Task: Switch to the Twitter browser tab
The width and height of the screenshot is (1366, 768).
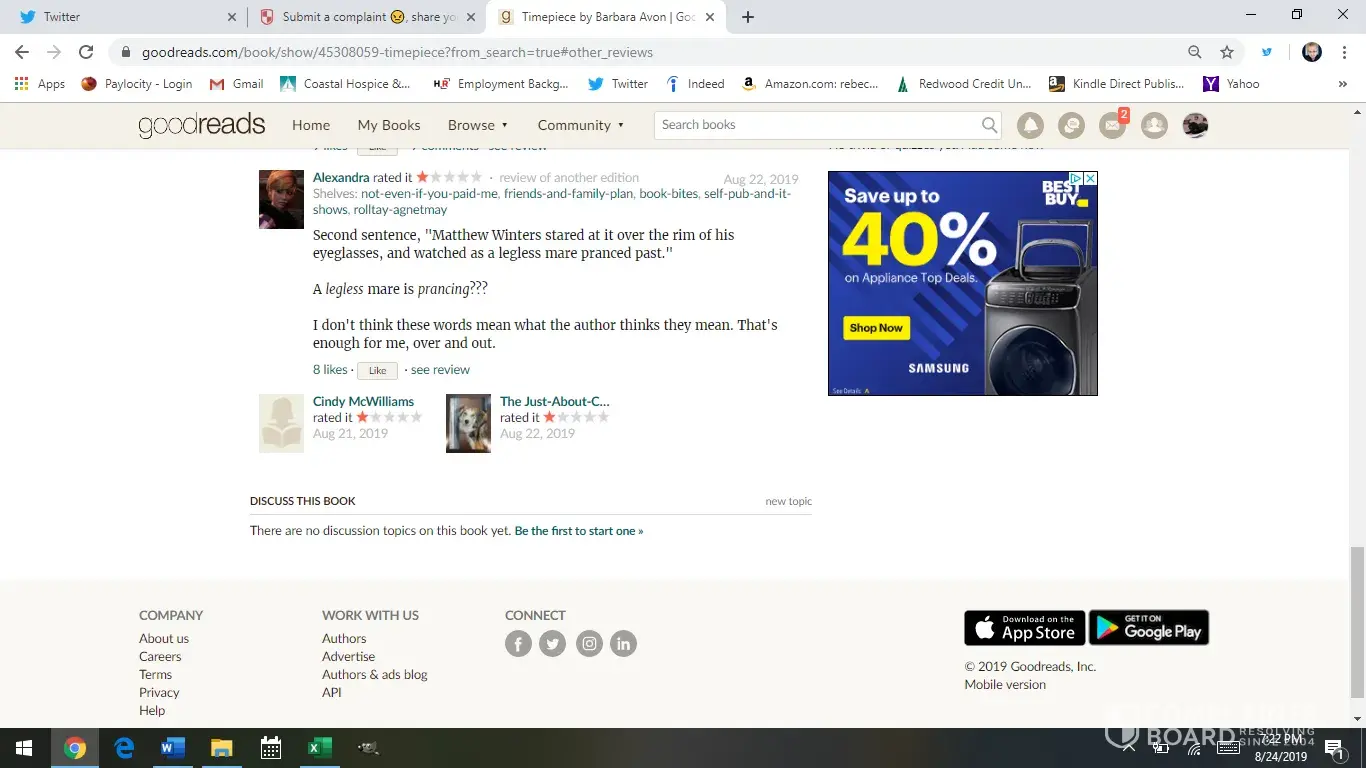Action: 120,17
